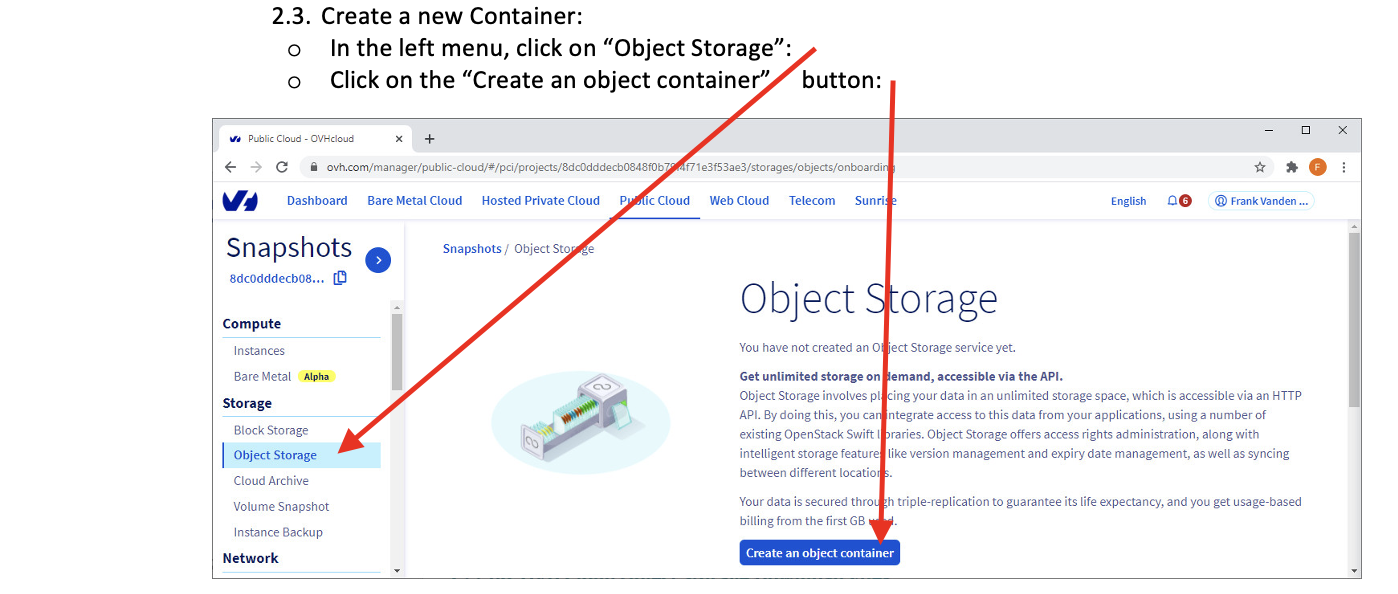Copy the project ID with the copy icon
The image size is (1398, 594).
tap(340, 278)
